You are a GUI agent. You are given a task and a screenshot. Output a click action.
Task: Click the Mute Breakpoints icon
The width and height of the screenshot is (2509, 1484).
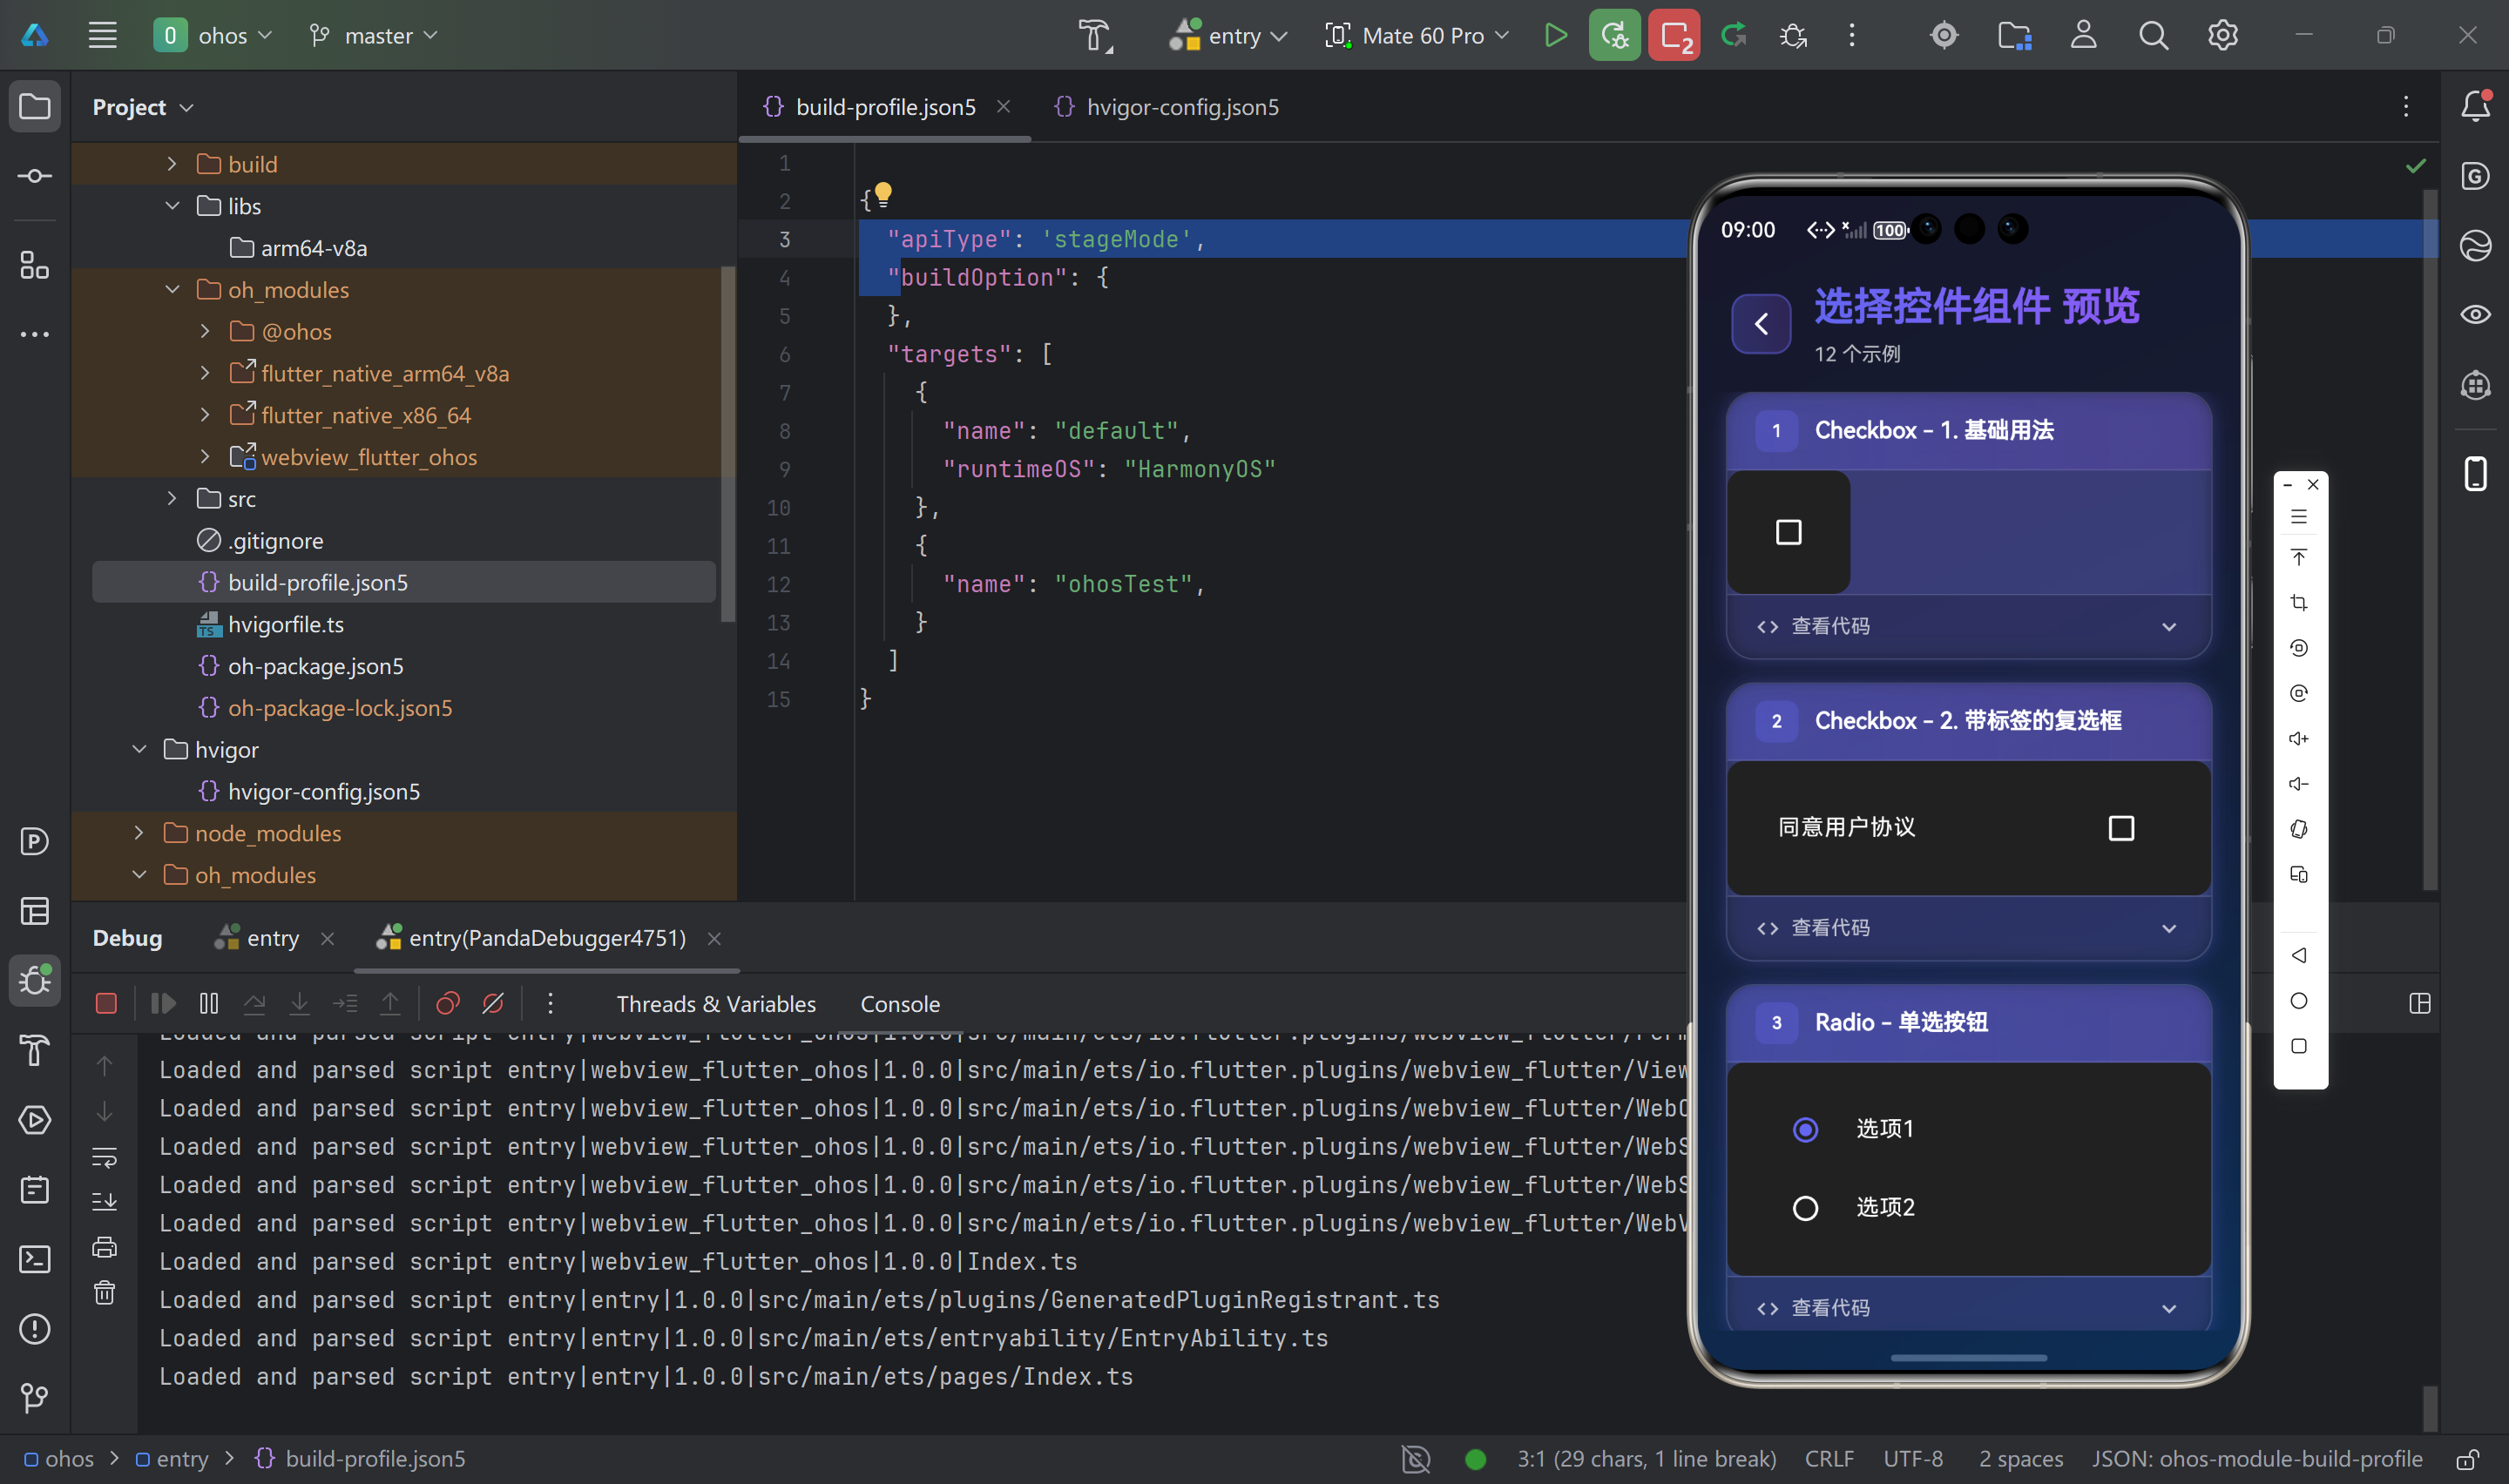(x=493, y=1003)
